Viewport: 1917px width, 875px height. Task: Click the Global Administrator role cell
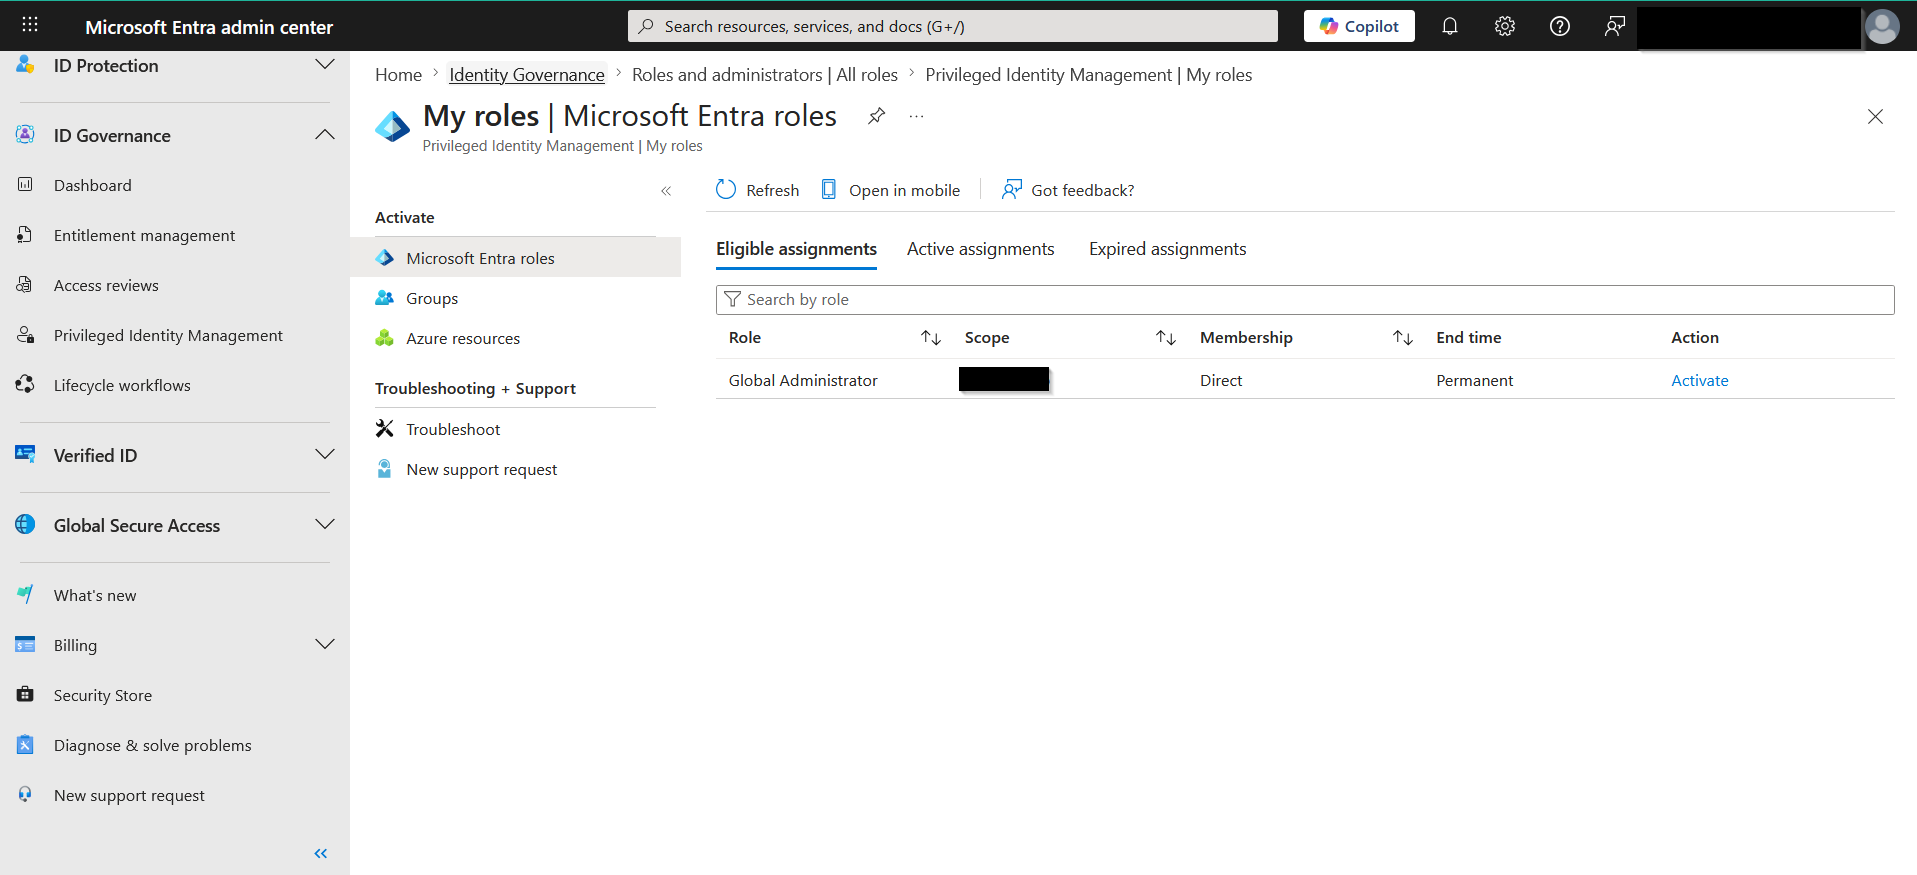pyautogui.click(x=803, y=380)
